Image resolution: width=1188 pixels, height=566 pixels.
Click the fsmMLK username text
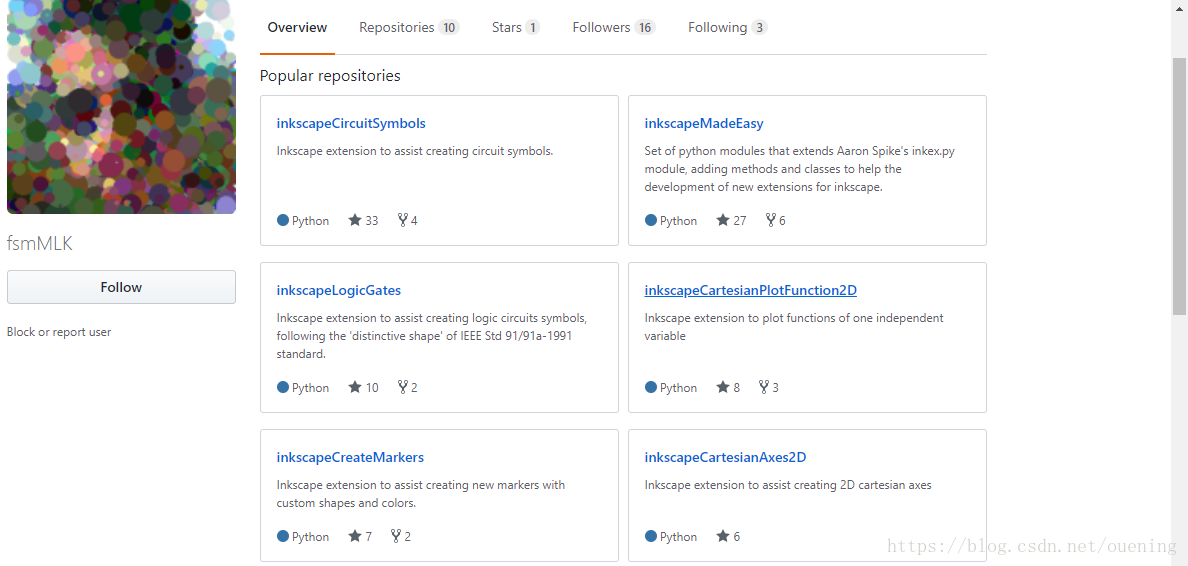pyautogui.click(x=39, y=243)
